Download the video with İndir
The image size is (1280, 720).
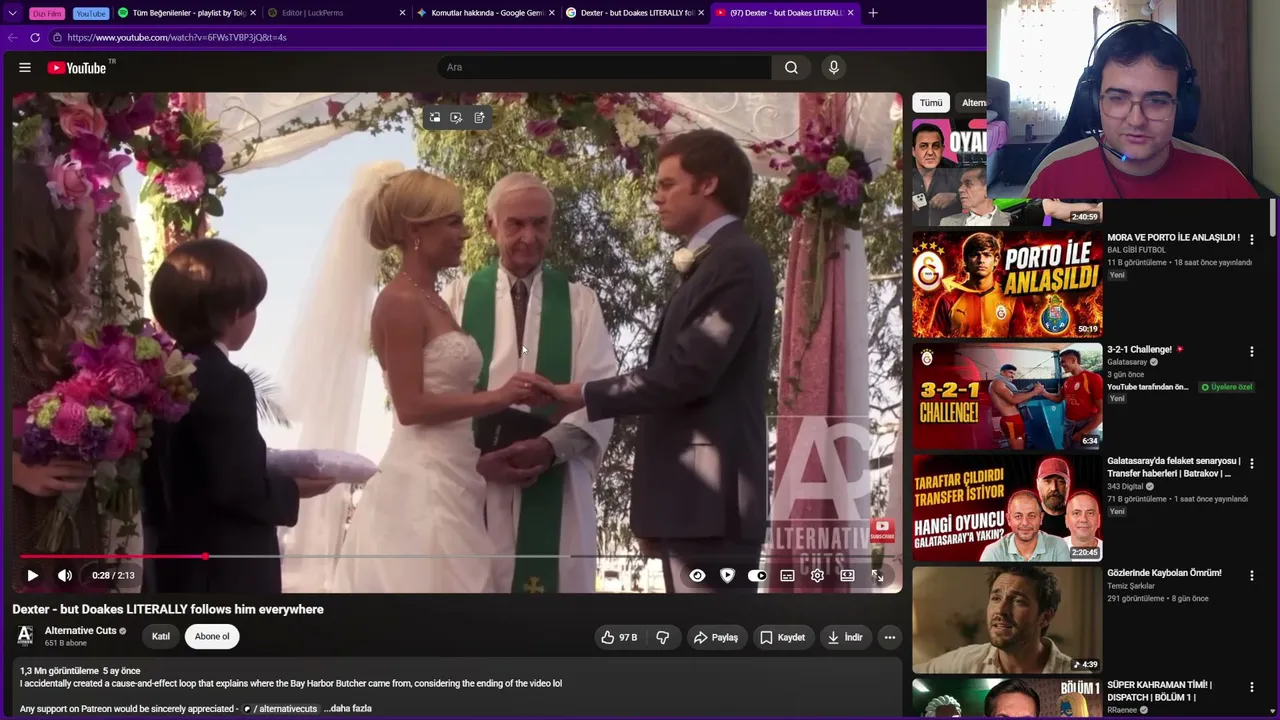pyautogui.click(x=845, y=637)
